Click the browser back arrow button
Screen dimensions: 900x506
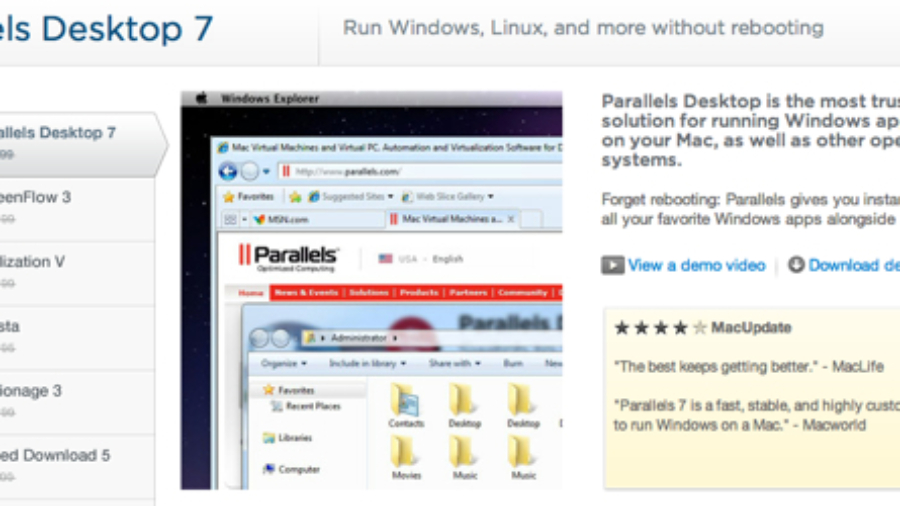pos(228,171)
